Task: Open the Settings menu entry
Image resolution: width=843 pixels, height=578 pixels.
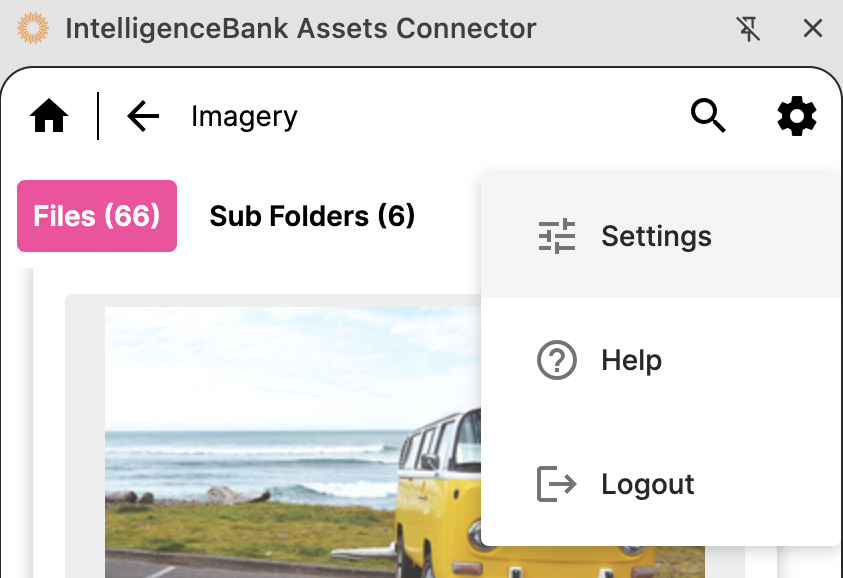Action: (x=656, y=236)
